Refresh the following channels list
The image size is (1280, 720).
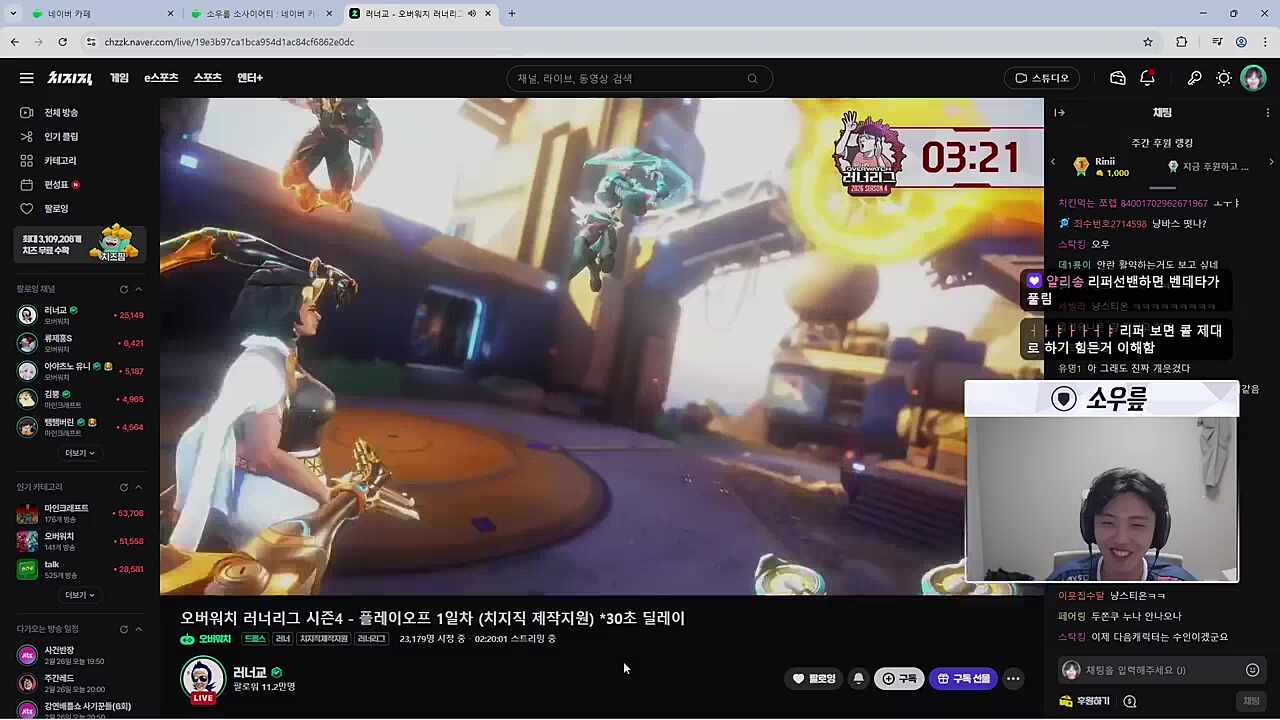coord(124,289)
